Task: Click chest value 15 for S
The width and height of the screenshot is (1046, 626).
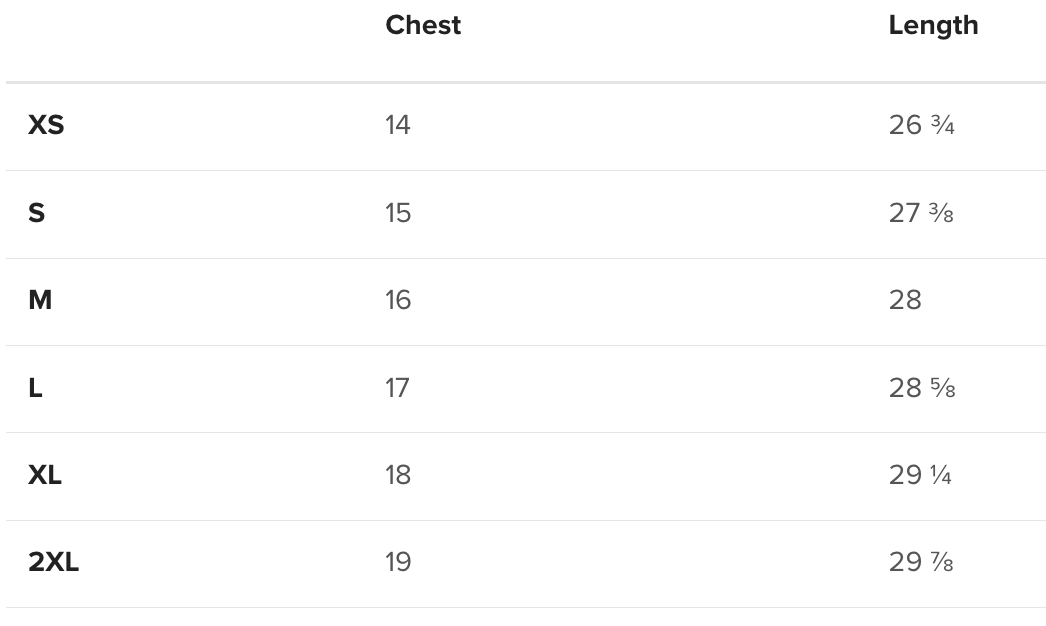Action: 398,213
